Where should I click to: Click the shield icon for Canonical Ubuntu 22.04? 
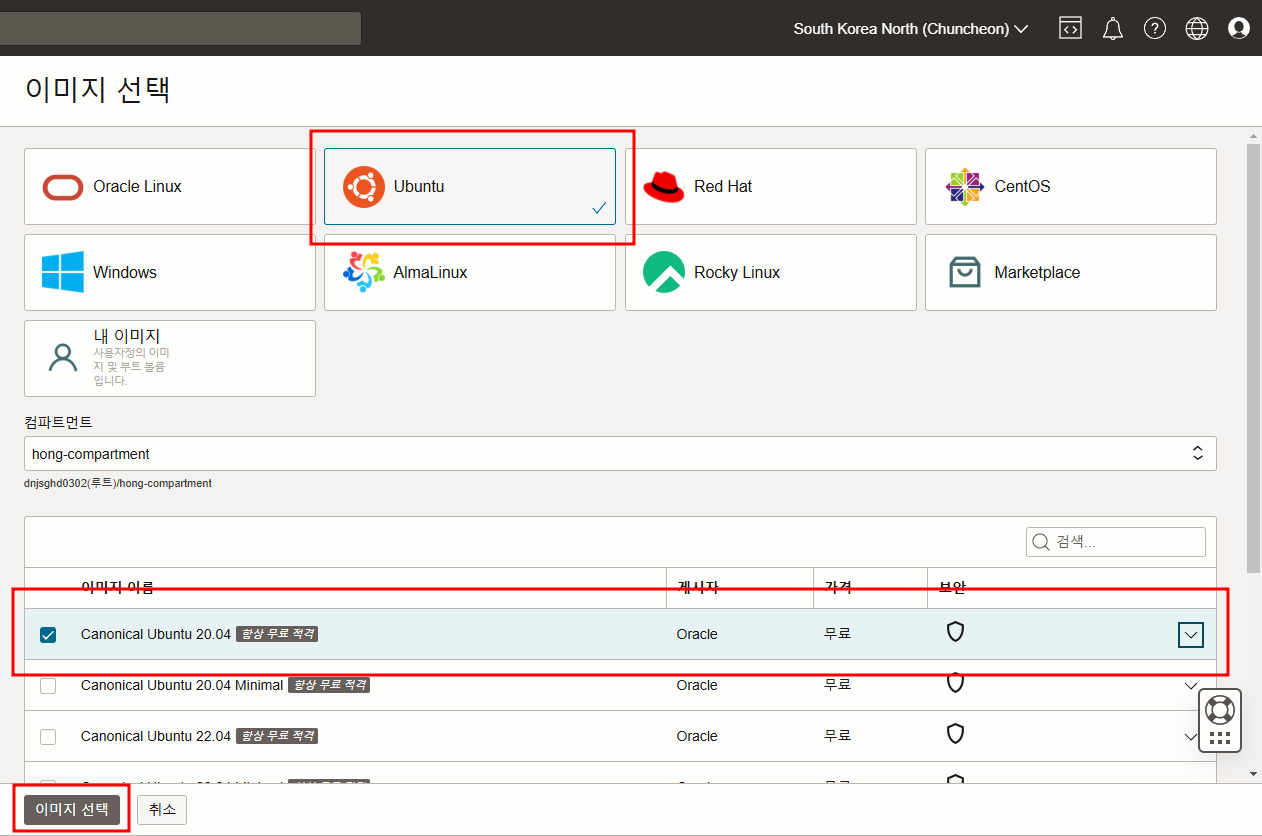[955, 734]
